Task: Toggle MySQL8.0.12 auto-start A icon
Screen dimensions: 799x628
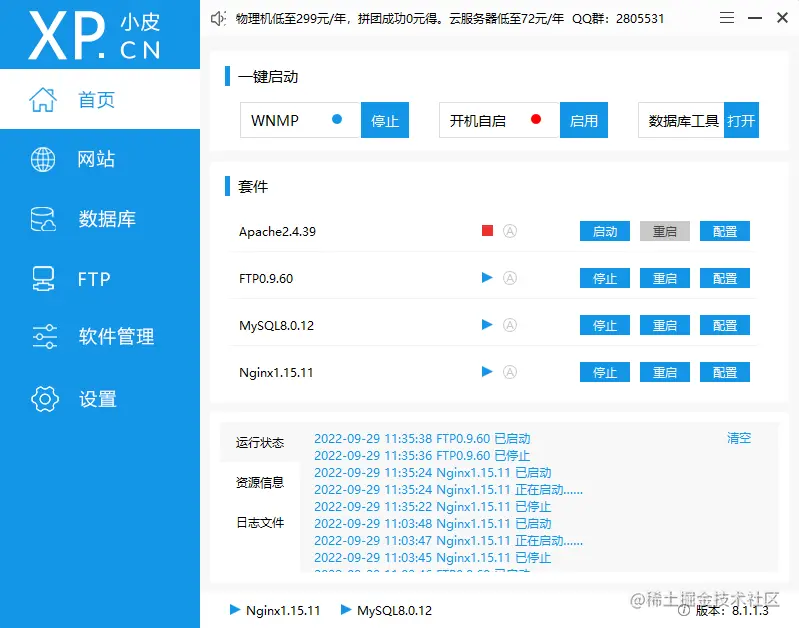Action: (x=510, y=325)
